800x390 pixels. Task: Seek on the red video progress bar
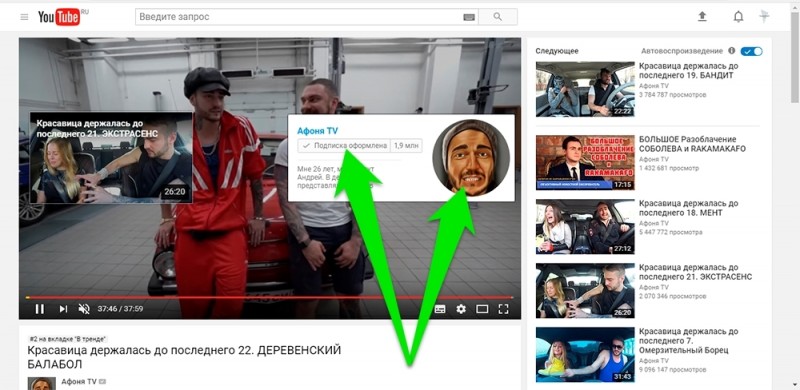point(269,297)
